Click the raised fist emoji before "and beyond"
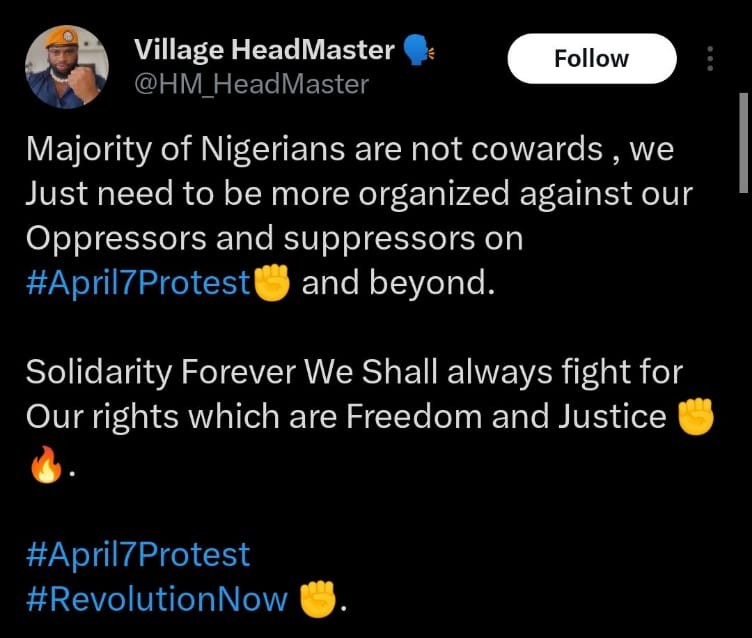Image resolution: width=752 pixels, height=638 pixels. click(x=272, y=283)
